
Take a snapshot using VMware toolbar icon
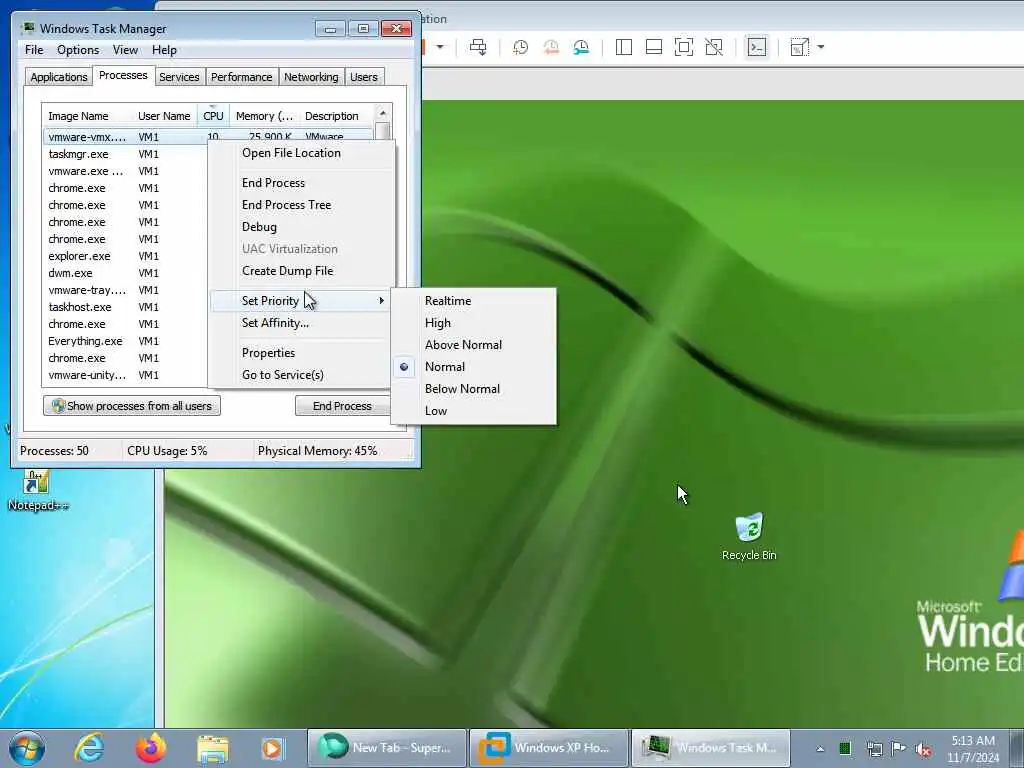click(x=520, y=47)
